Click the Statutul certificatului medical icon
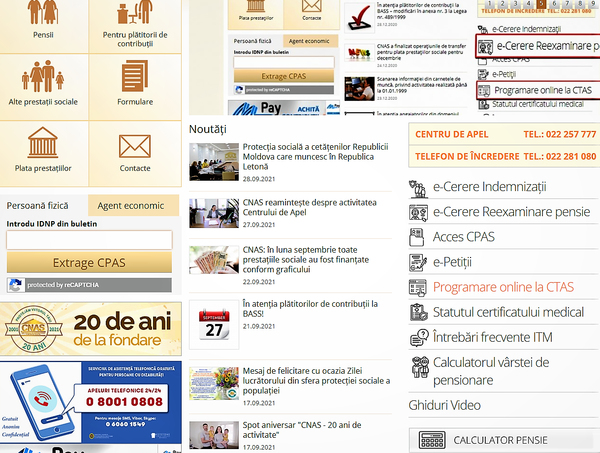The height and width of the screenshot is (453, 600). click(x=418, y=312)
